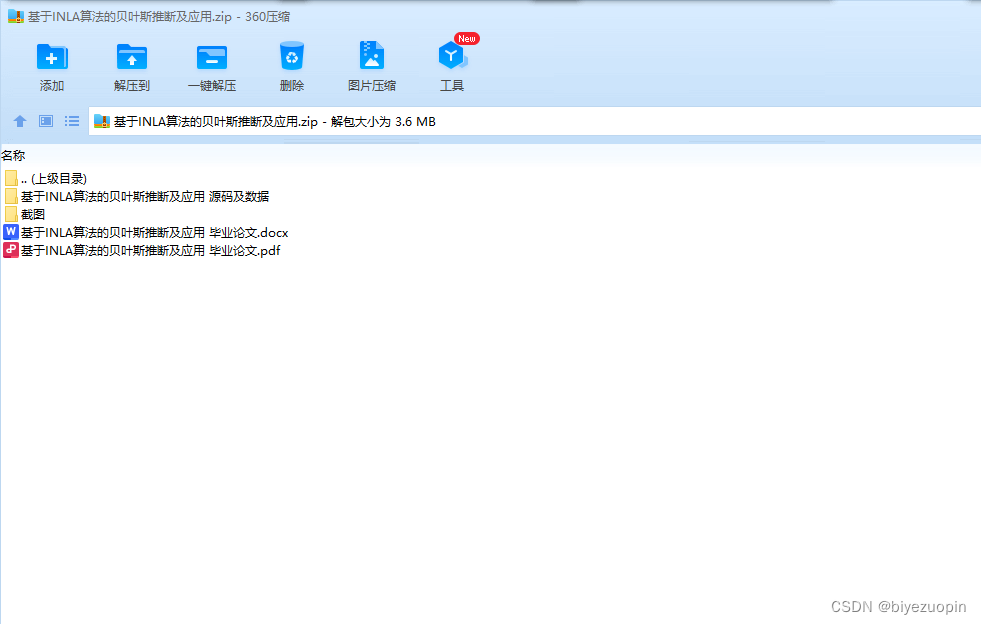The height and width of the screenshot is (624, 981).
Task: Click the Word icon beside 毕业论文.docx
Action: (11, 231)
